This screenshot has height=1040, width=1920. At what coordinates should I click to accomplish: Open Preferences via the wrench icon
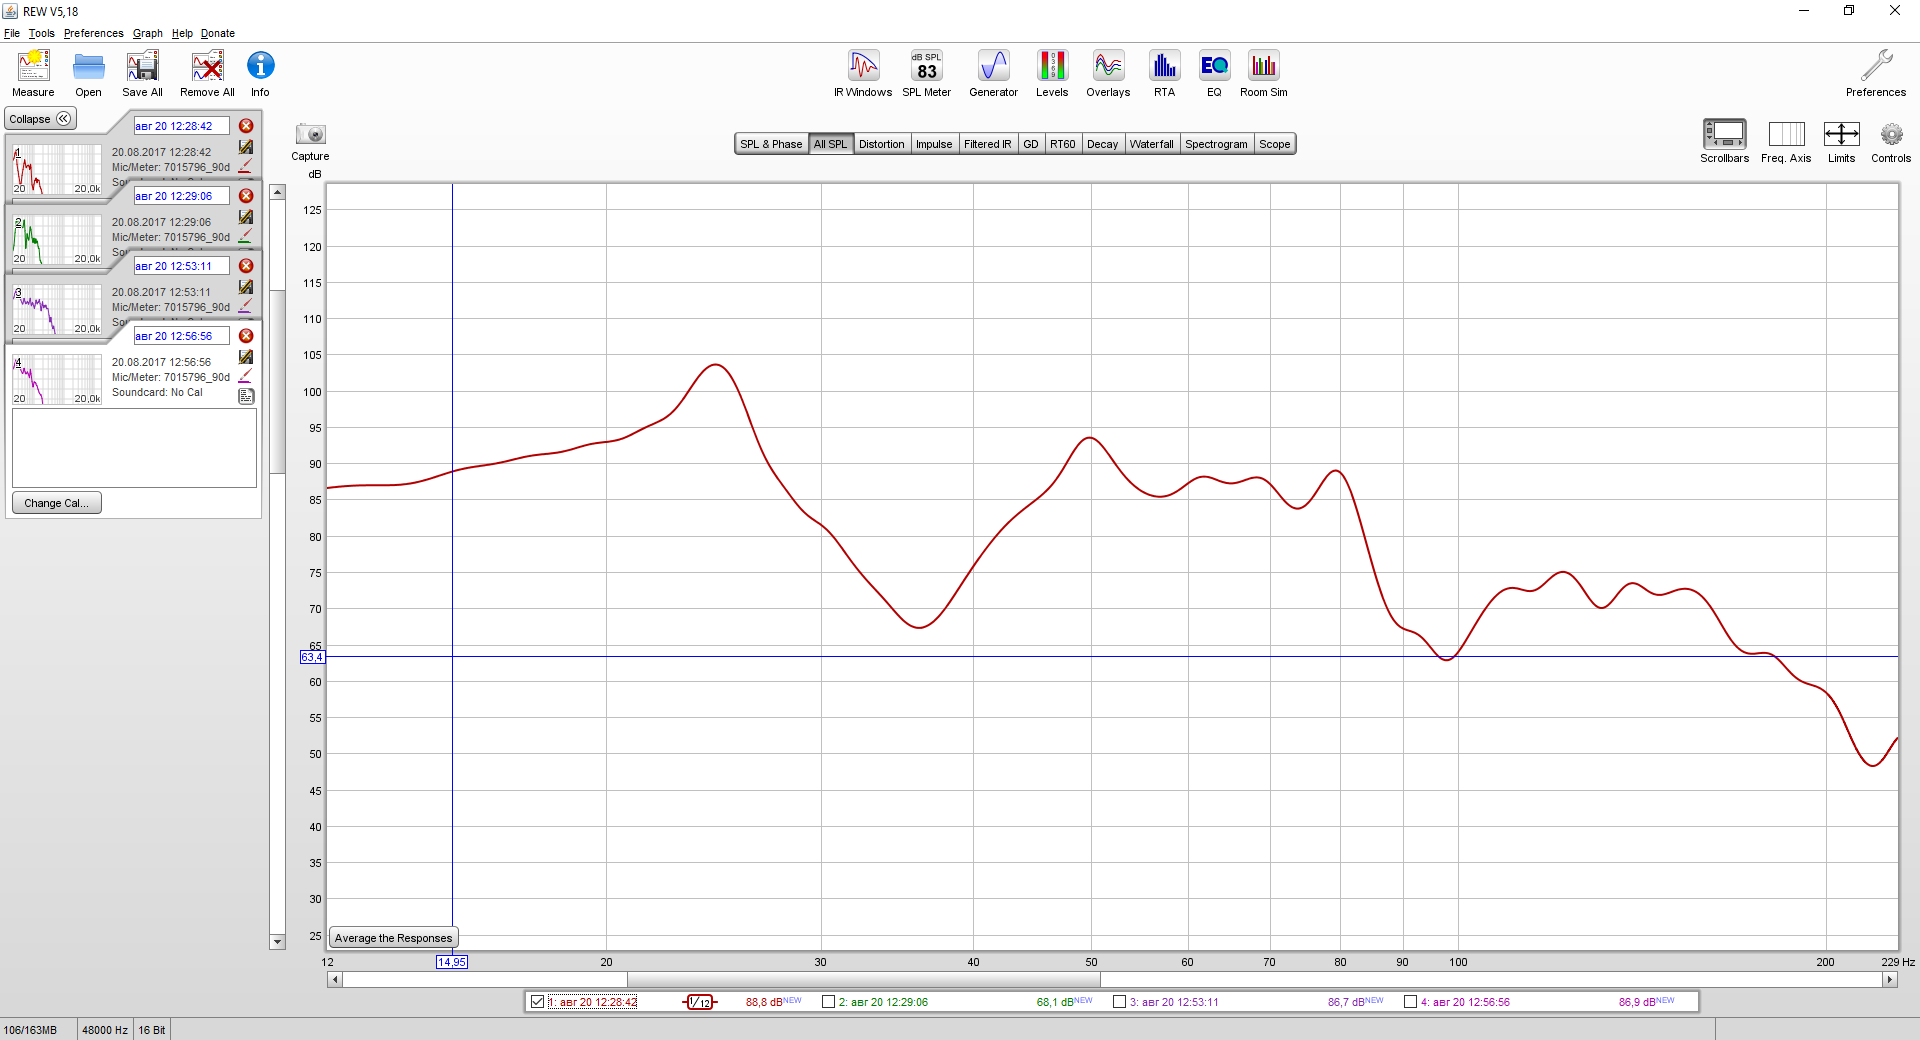1876,74
